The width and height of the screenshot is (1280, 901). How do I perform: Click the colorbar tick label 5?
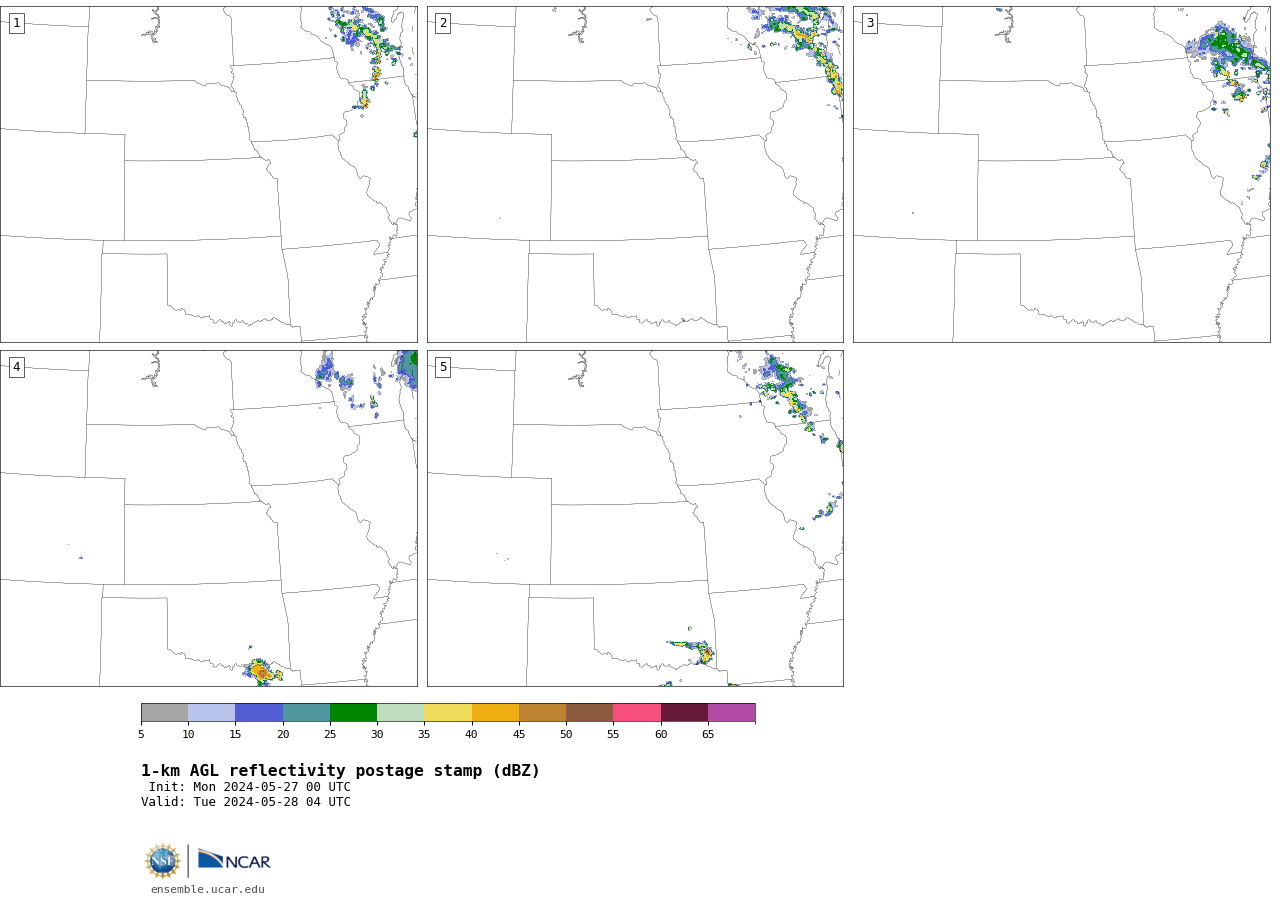point(141,735)
